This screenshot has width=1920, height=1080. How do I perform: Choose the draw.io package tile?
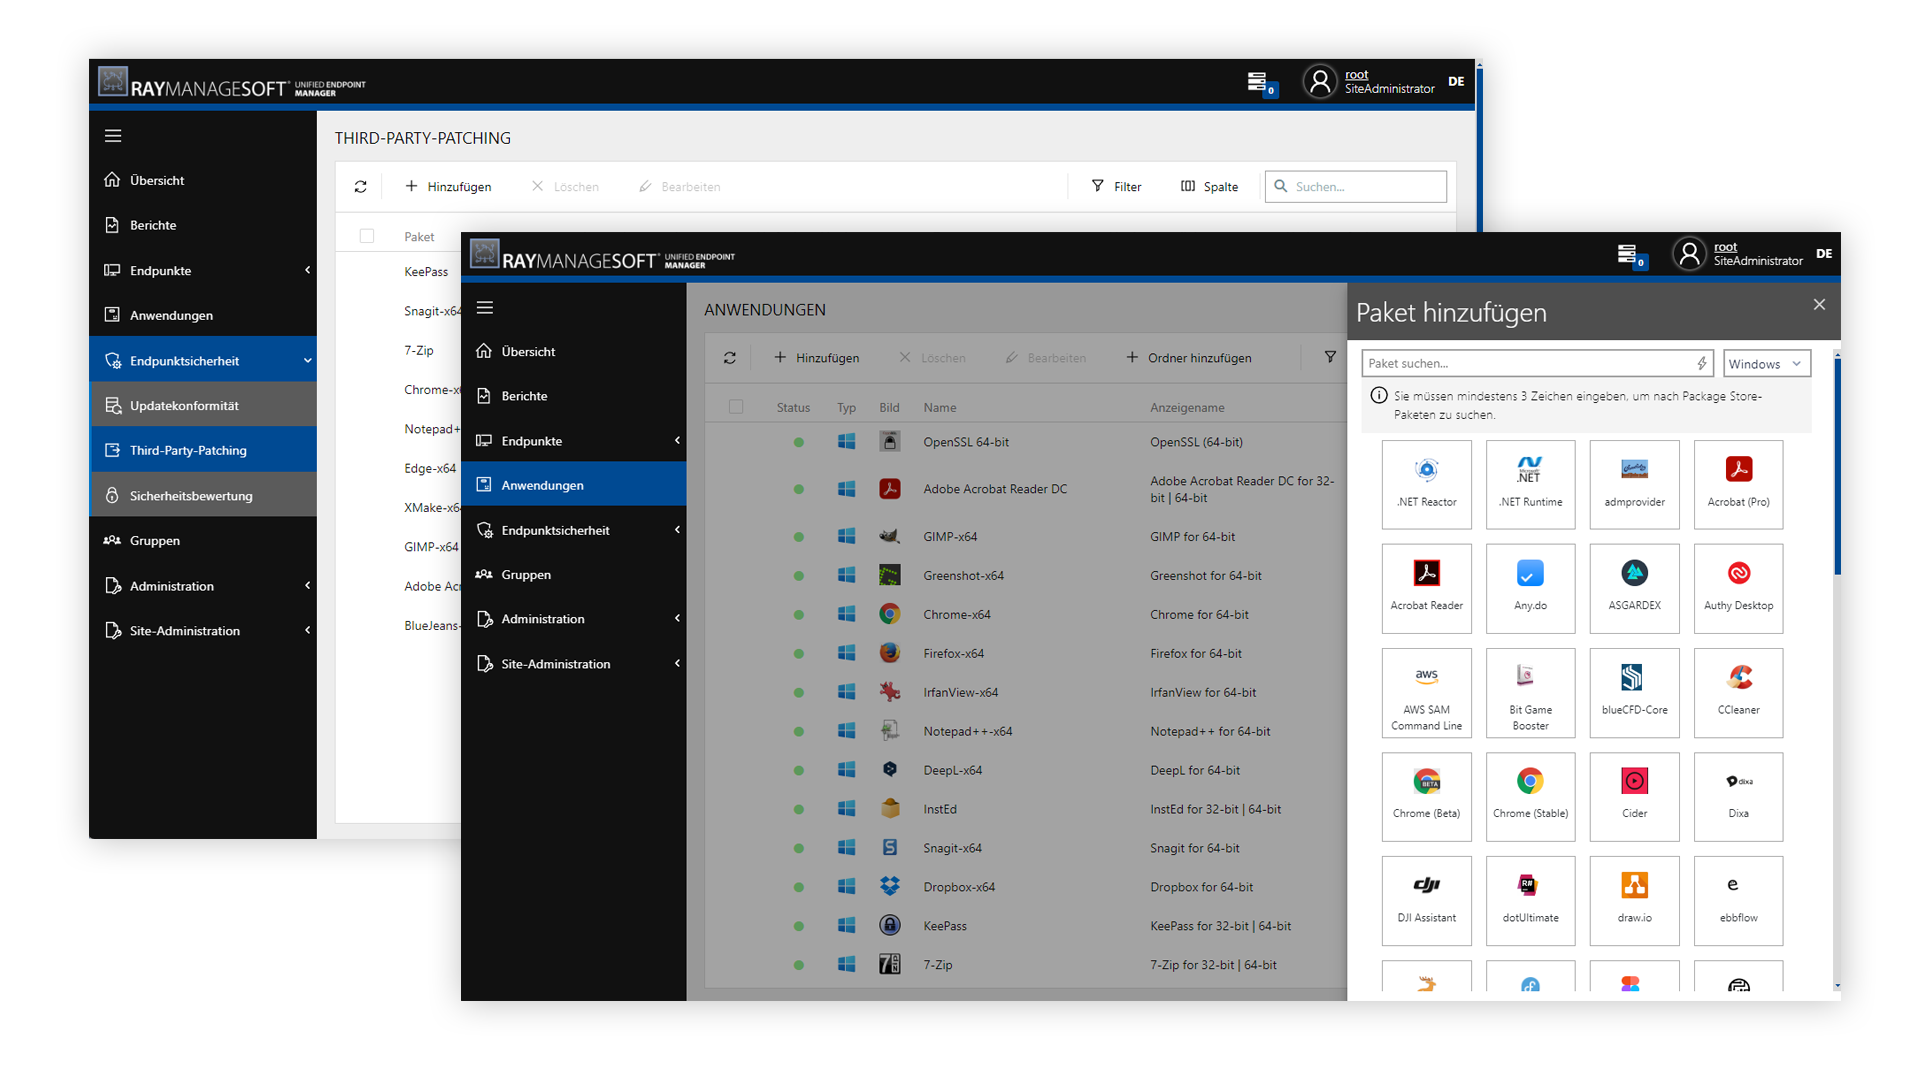(x=1634, y=900)
